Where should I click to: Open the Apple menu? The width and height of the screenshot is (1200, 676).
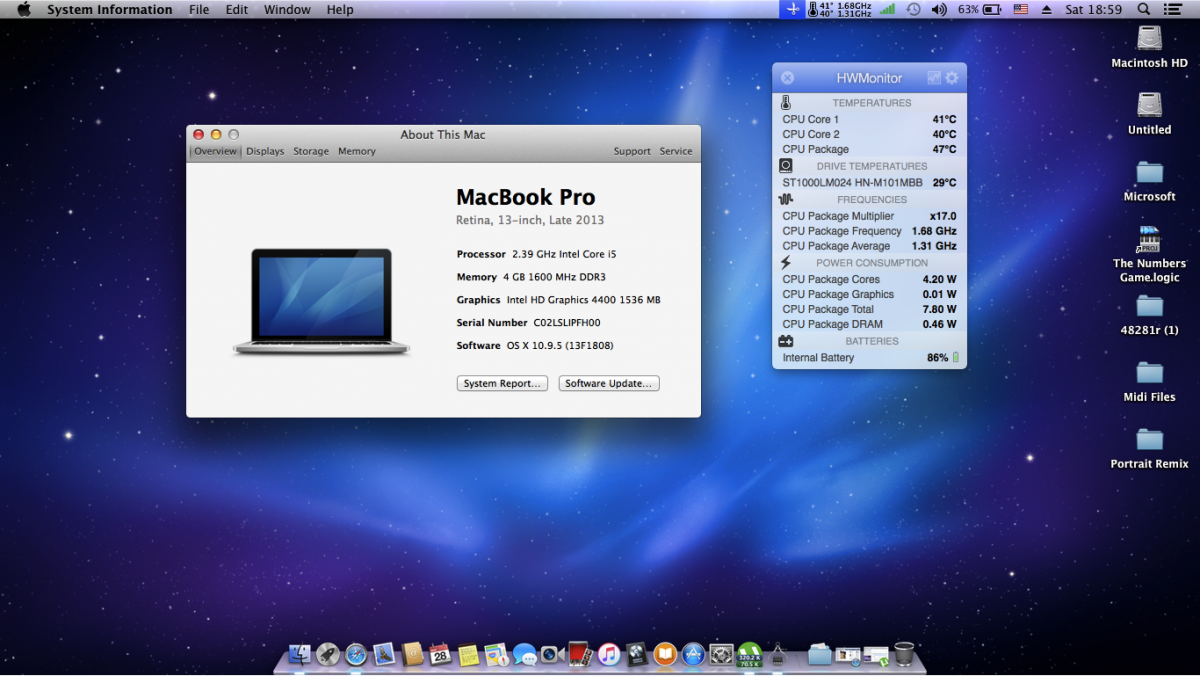click(24, 9)
